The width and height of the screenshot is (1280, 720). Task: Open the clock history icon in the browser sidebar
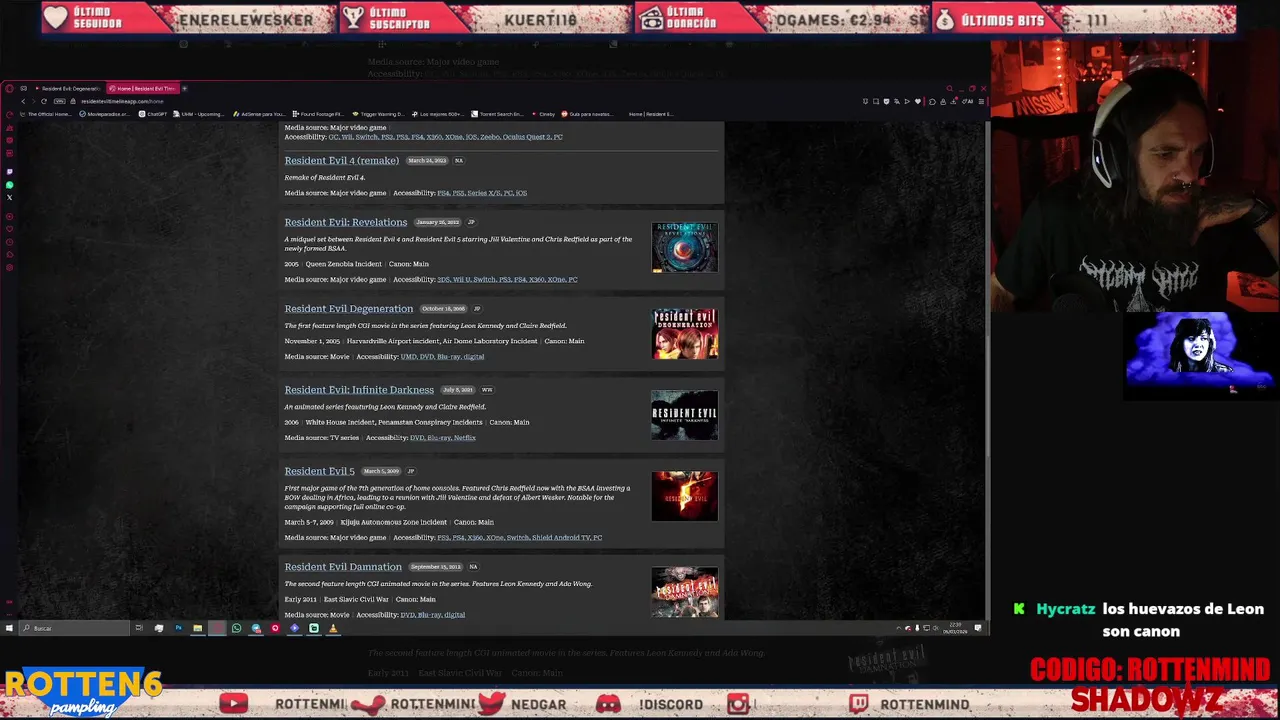[9, 242]
